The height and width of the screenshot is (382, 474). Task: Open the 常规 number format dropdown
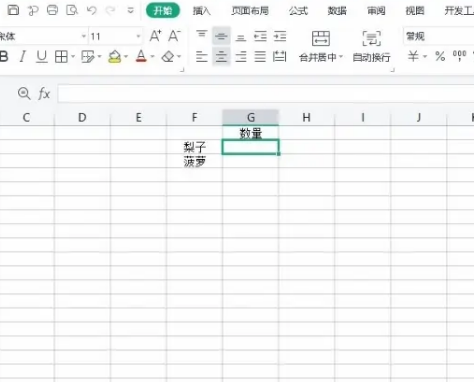pyautogui.click(x=439, y=36)
